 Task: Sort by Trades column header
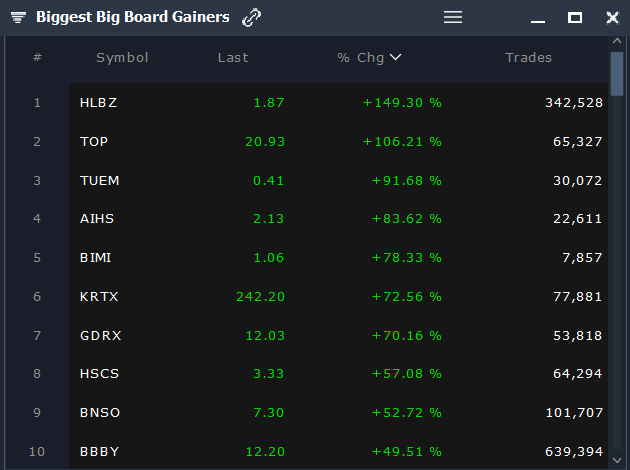[528, 57]
